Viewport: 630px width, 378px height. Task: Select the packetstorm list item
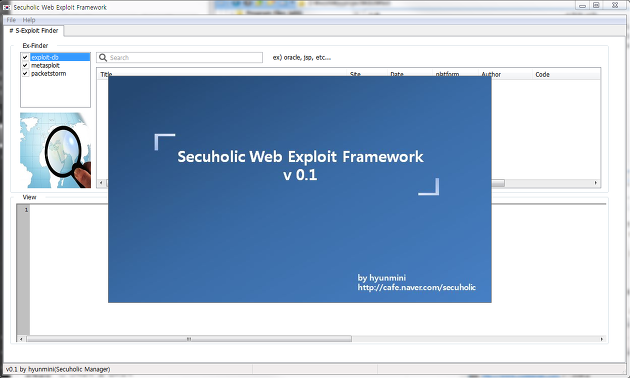(x=49, y=74)
